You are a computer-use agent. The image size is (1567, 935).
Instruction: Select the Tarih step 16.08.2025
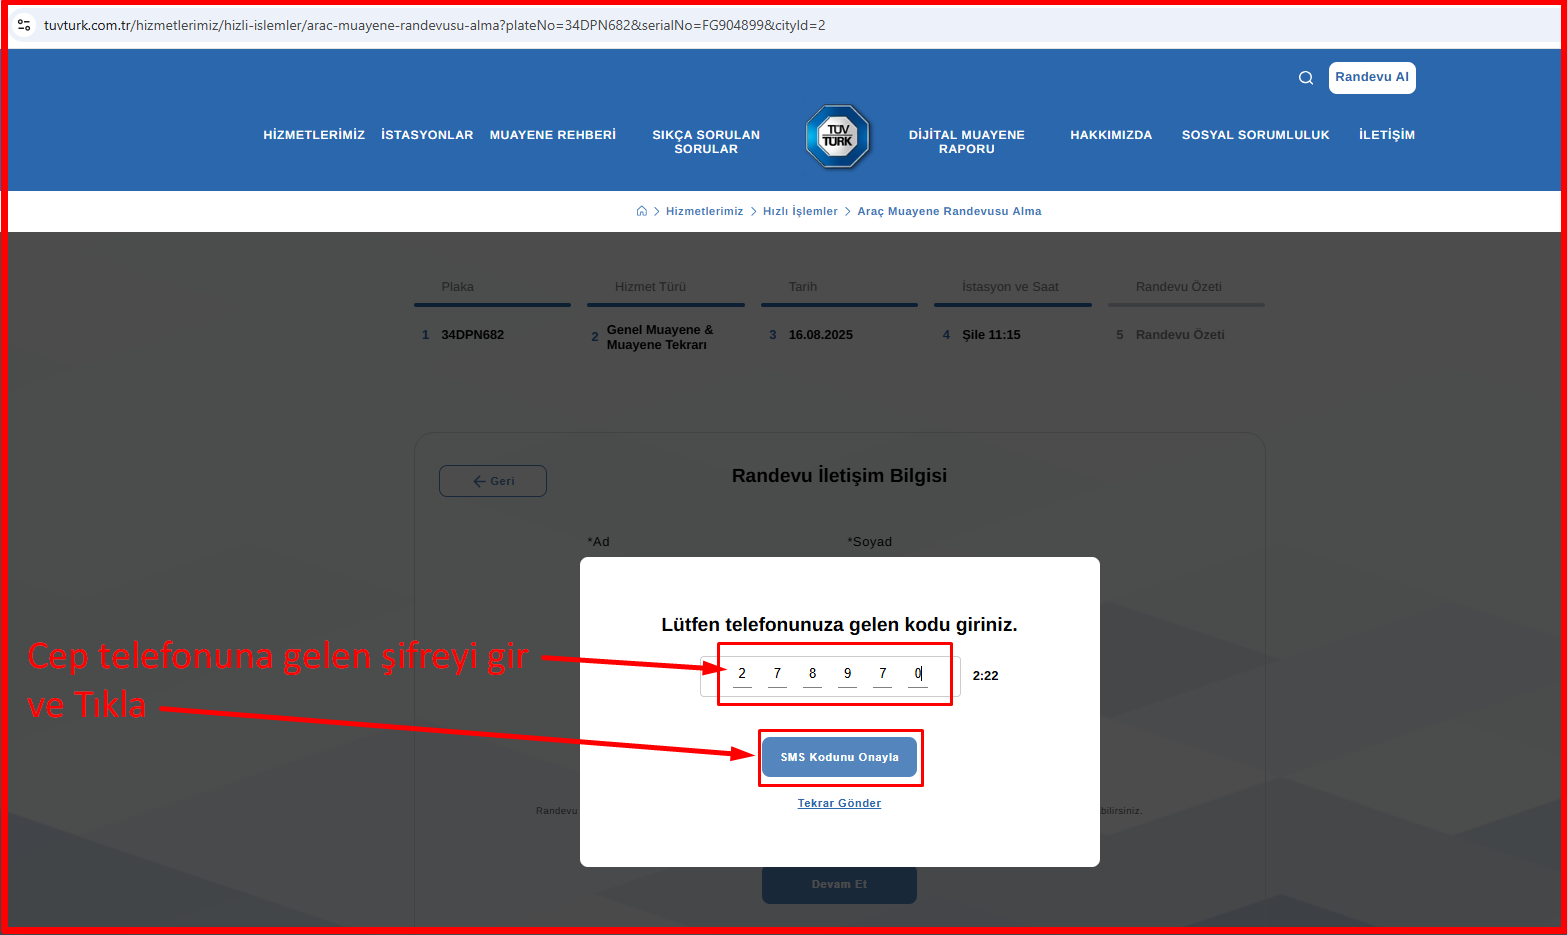pyautogui.click(x=839, y=312)
